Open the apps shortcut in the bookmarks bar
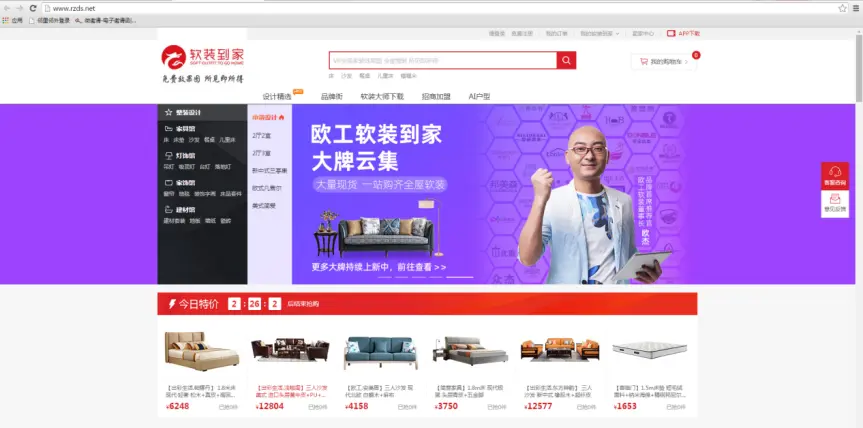 click(13, 20)
